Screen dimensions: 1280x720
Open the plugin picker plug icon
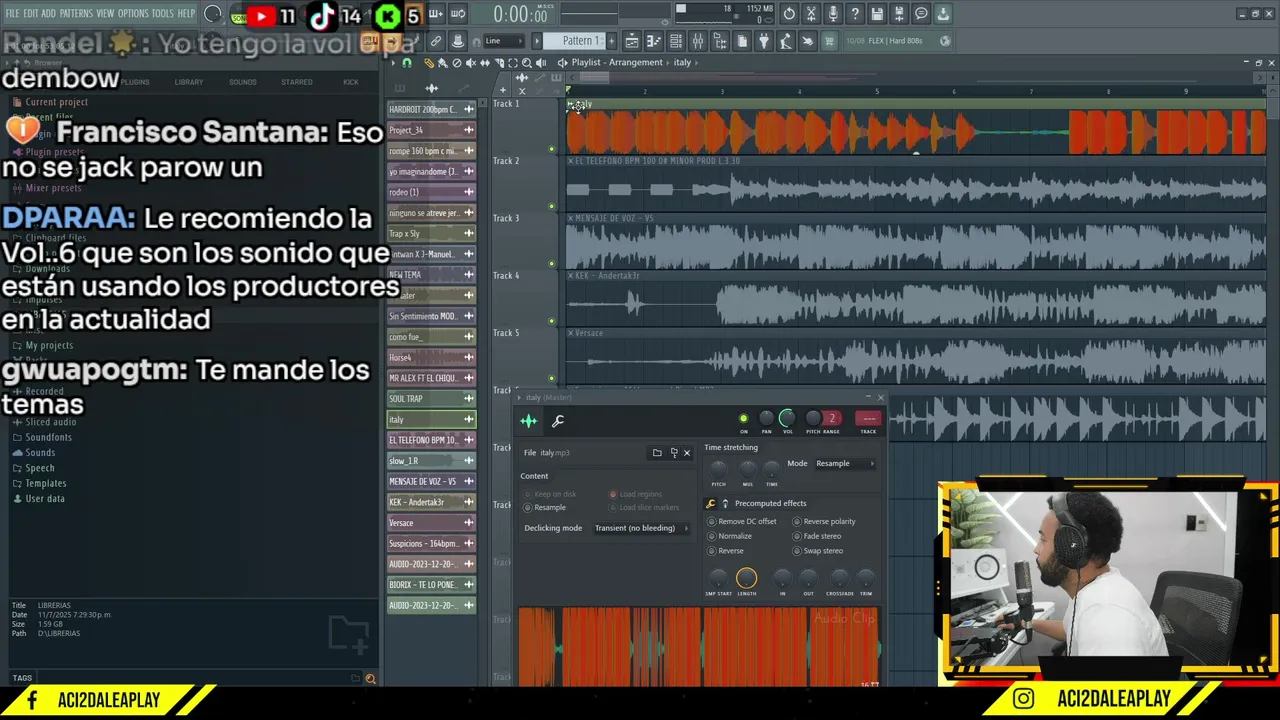764,41
